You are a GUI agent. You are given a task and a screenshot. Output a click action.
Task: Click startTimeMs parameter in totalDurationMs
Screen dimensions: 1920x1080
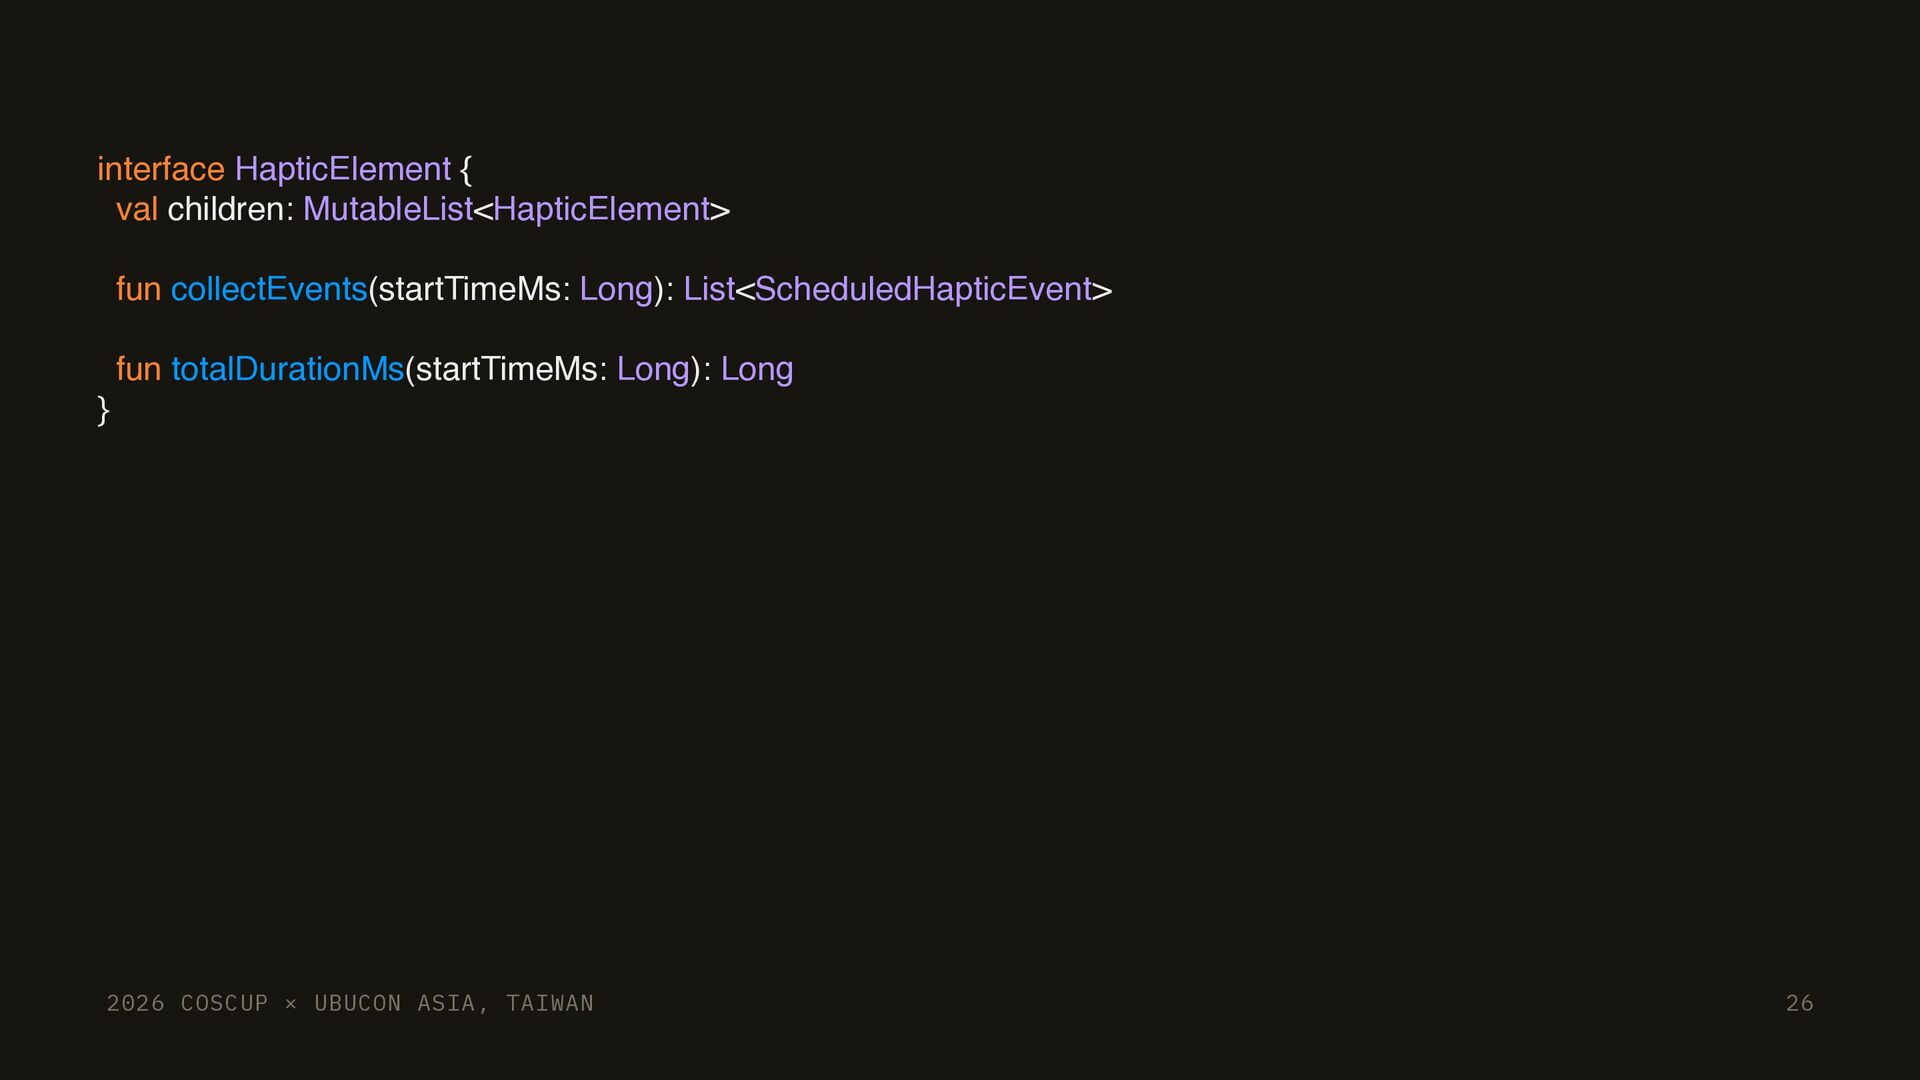point(506,369)
